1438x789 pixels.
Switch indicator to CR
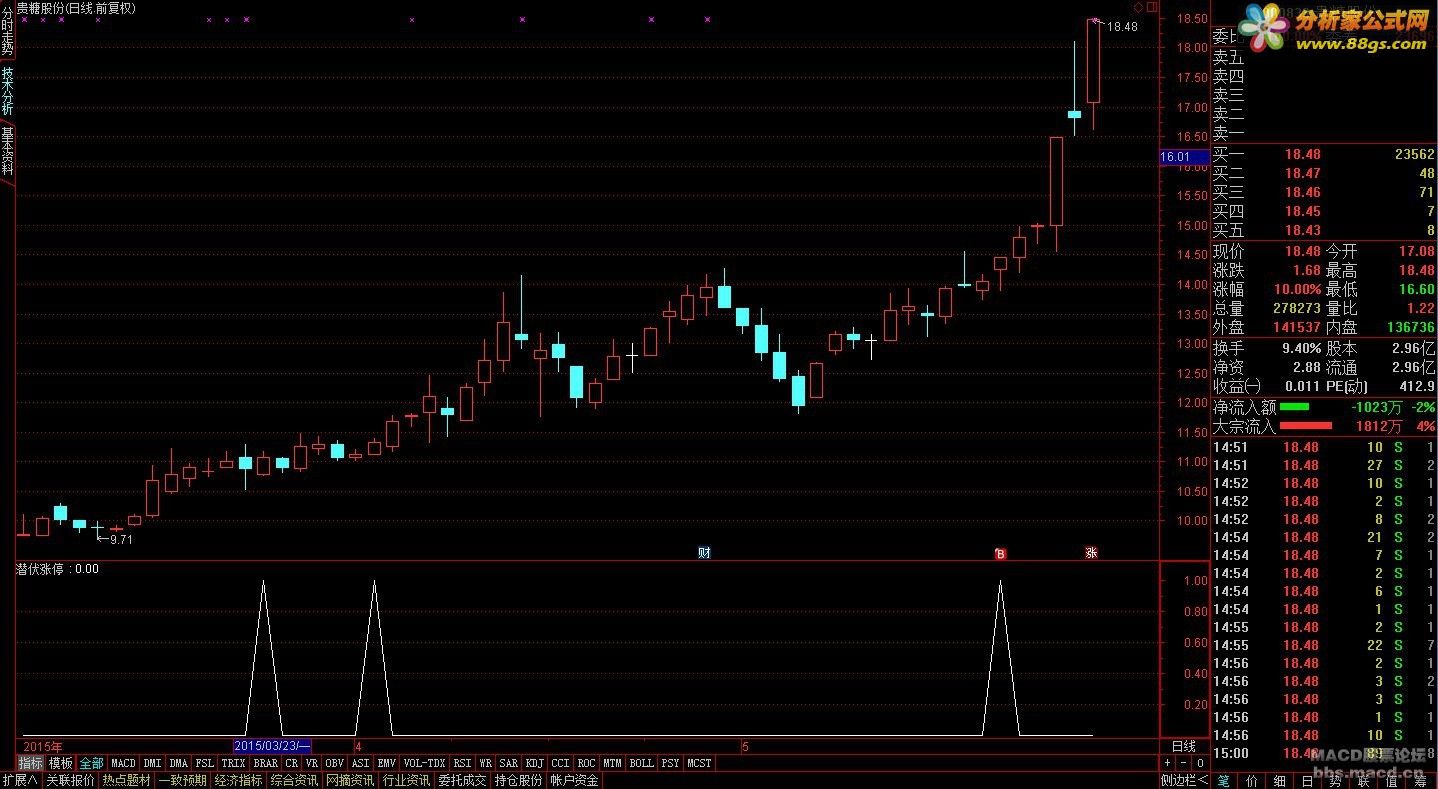tap(291, 763)
